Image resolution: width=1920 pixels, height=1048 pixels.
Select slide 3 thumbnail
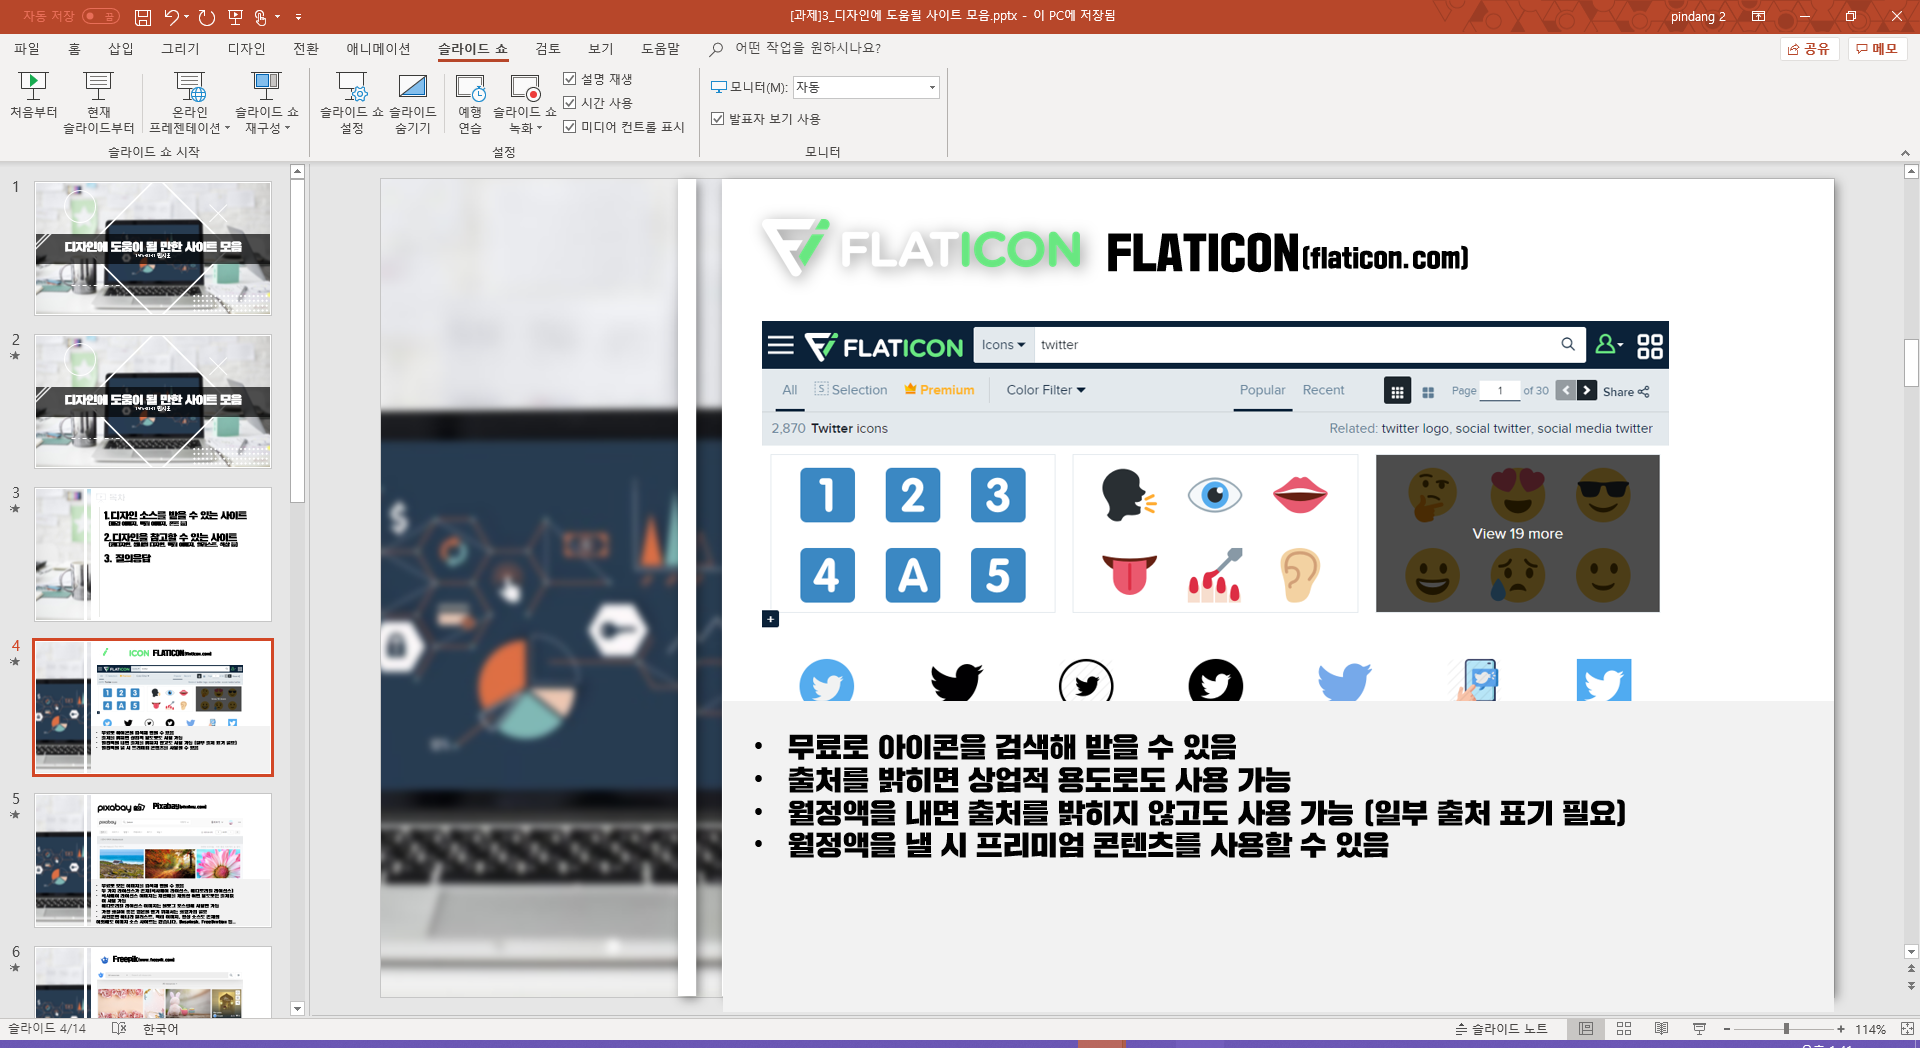(x=153, y=554)
